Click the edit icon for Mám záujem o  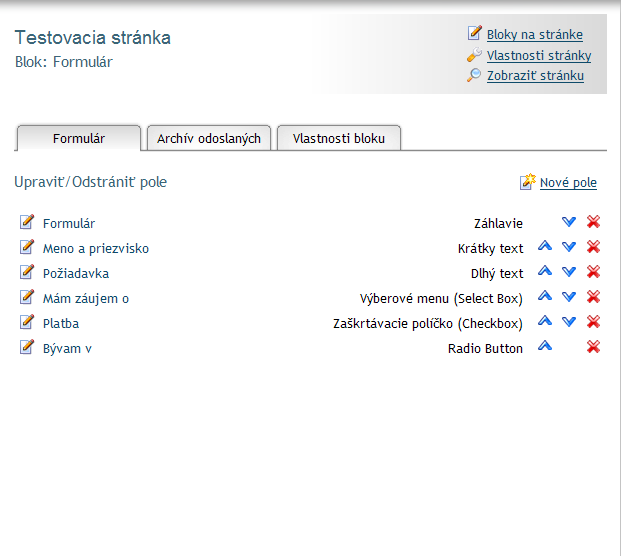(x=27, y=297)
